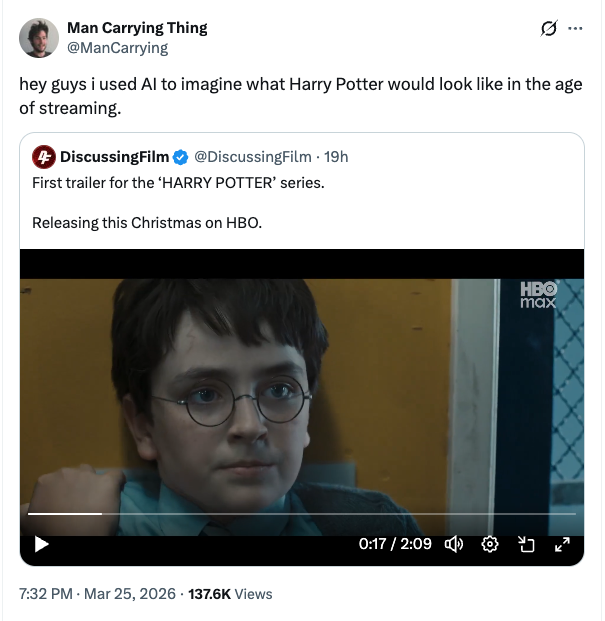Click the DiscussingFilm logo avatar
The image size is (605, 621).
(x=44, y=157)
